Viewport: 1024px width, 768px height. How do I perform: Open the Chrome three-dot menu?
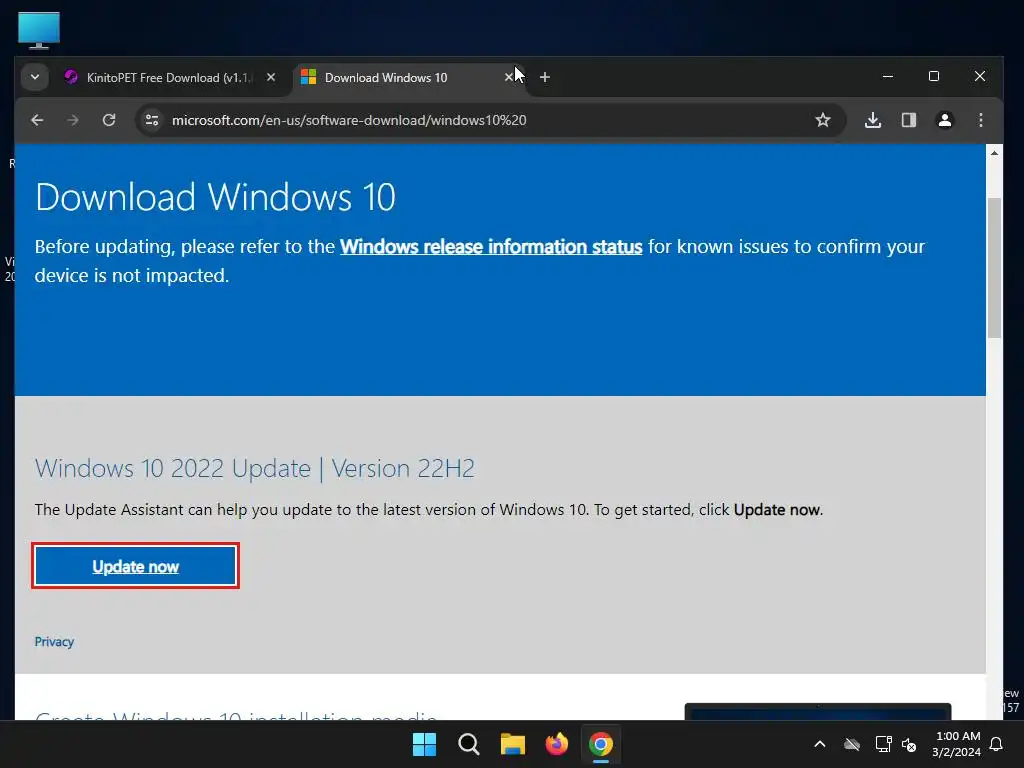point(981,120)
